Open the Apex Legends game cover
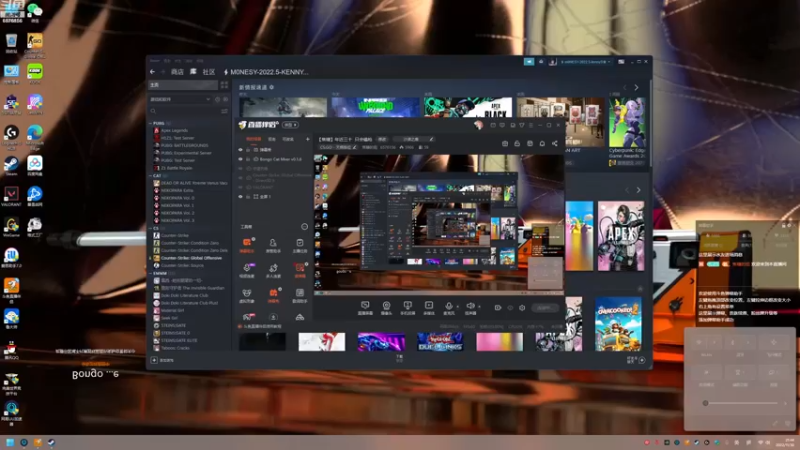The width and height of the screenshot is (800, 450). tap(621, 236)
